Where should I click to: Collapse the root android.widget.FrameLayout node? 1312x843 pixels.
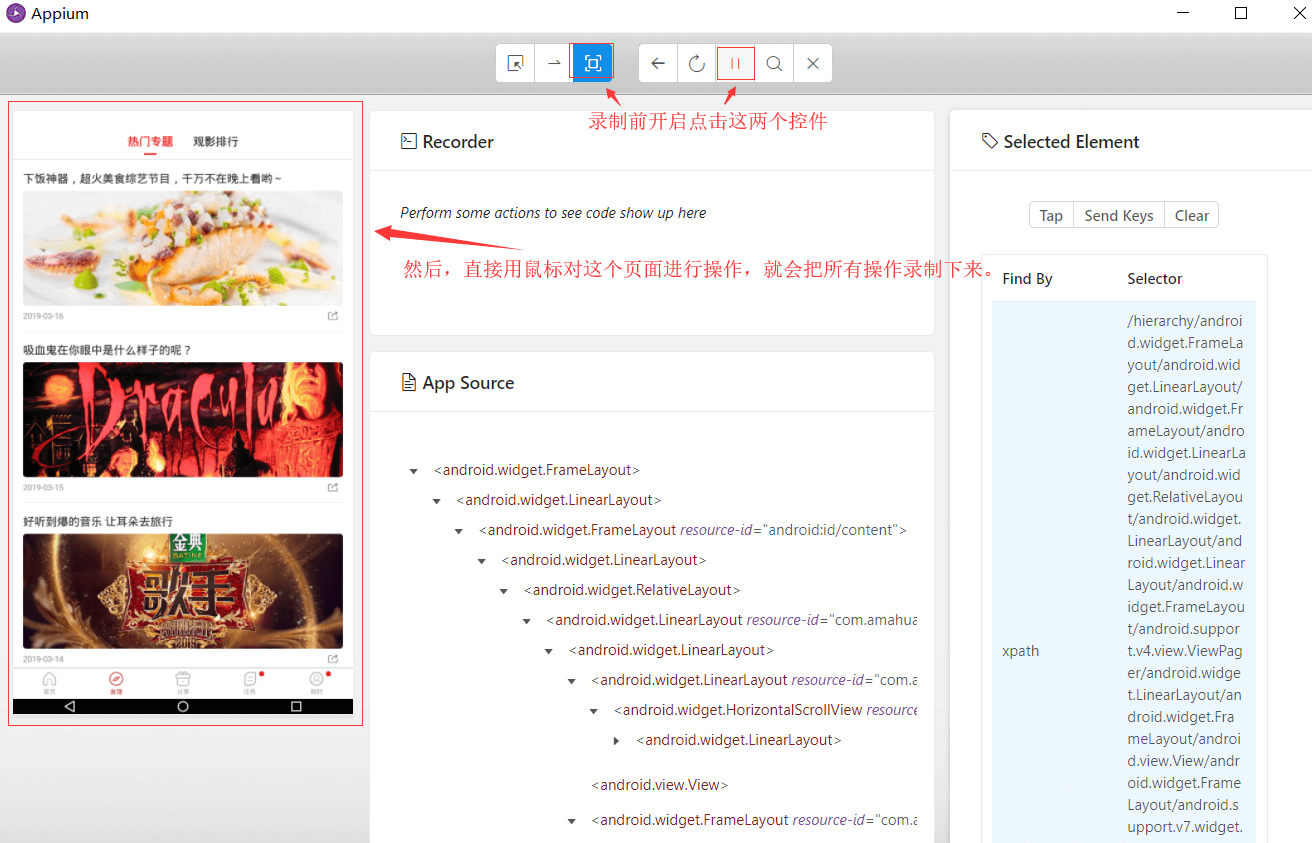coord(414,471)
